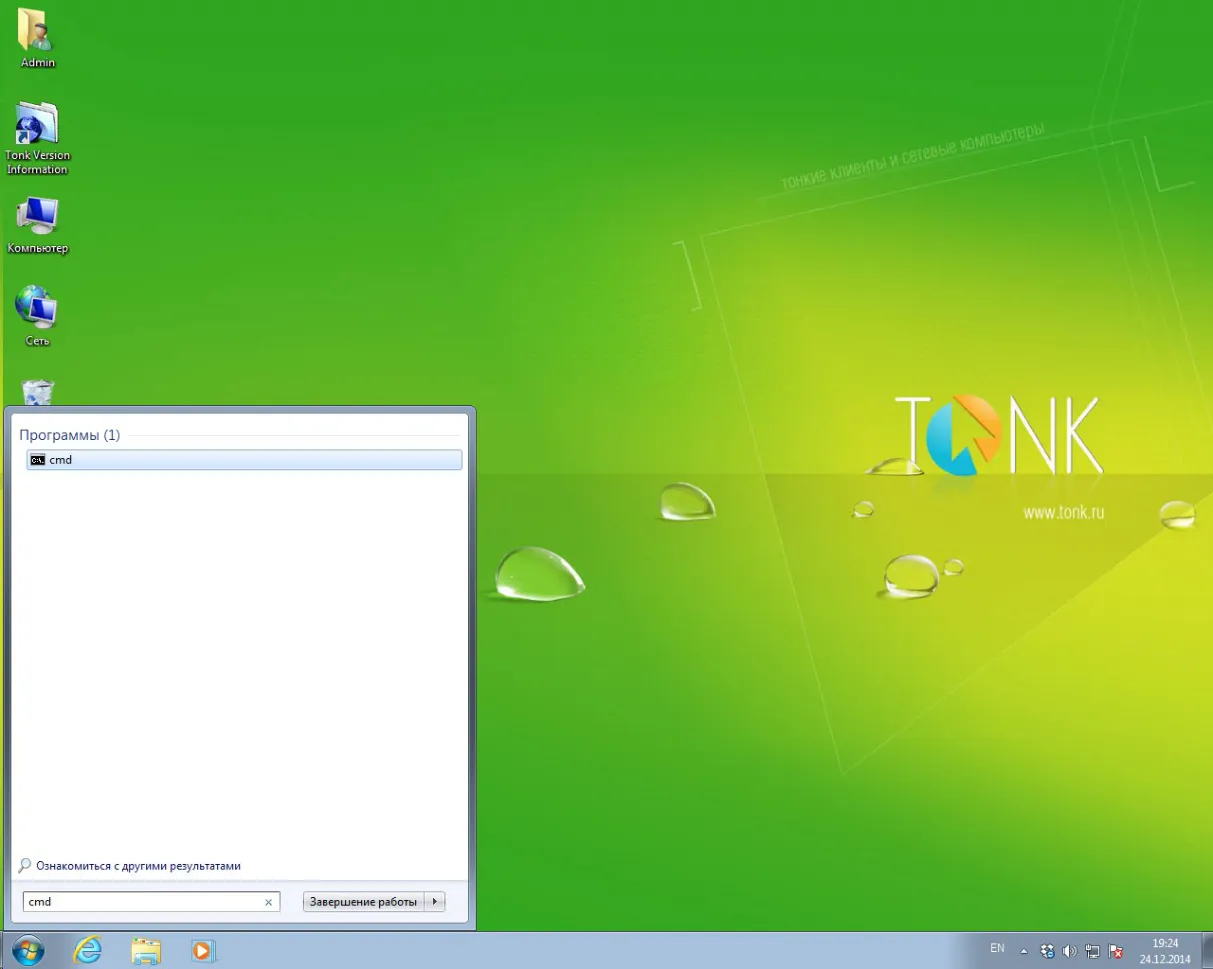Clear the search box with the X
1213x969 pixels.
pos(268,902)
